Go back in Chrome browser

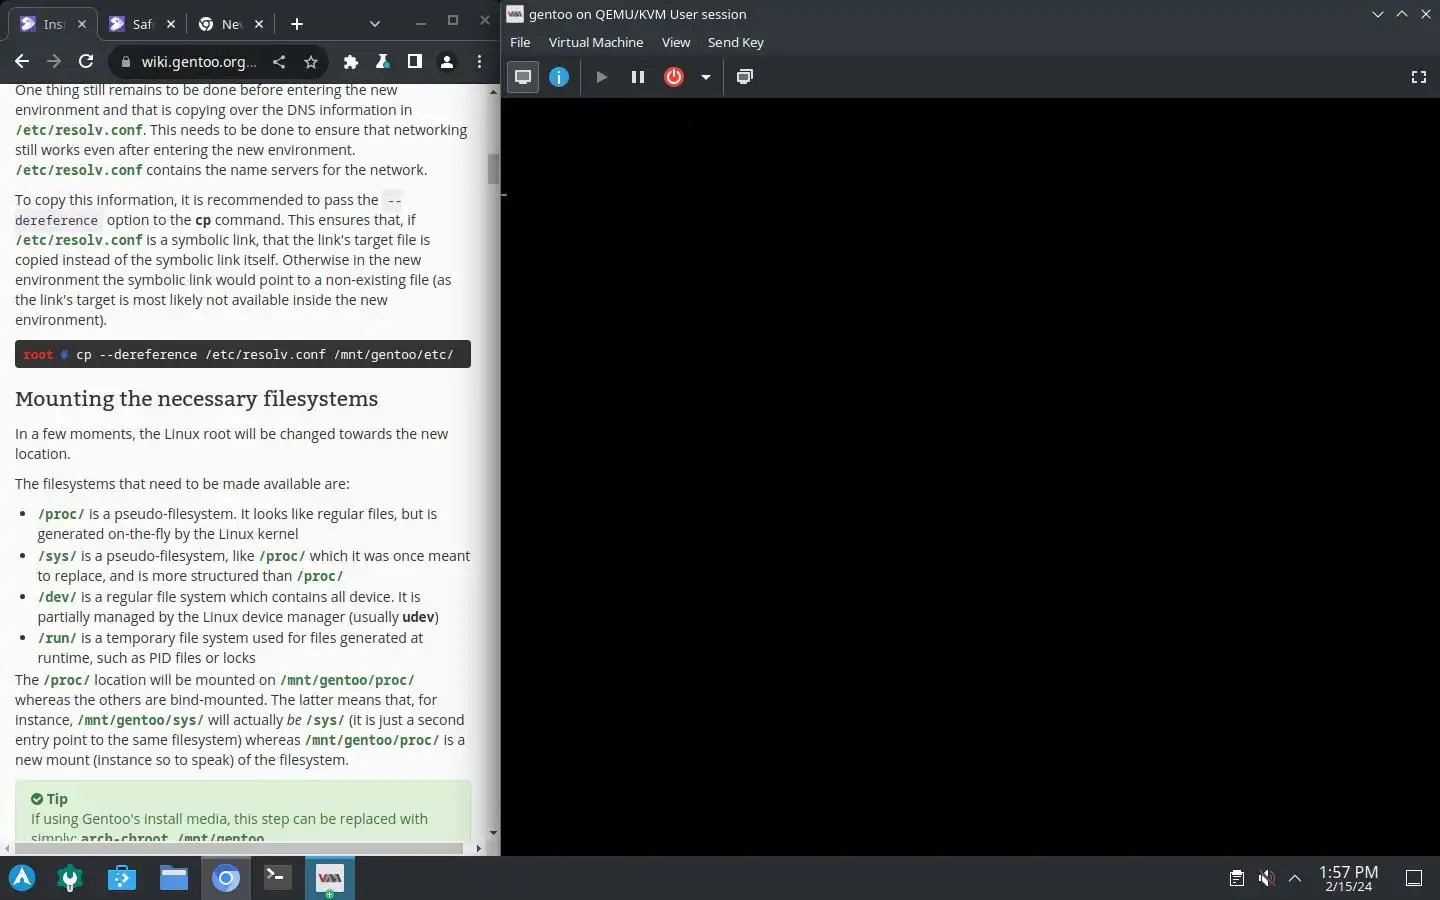click(22, 62)
